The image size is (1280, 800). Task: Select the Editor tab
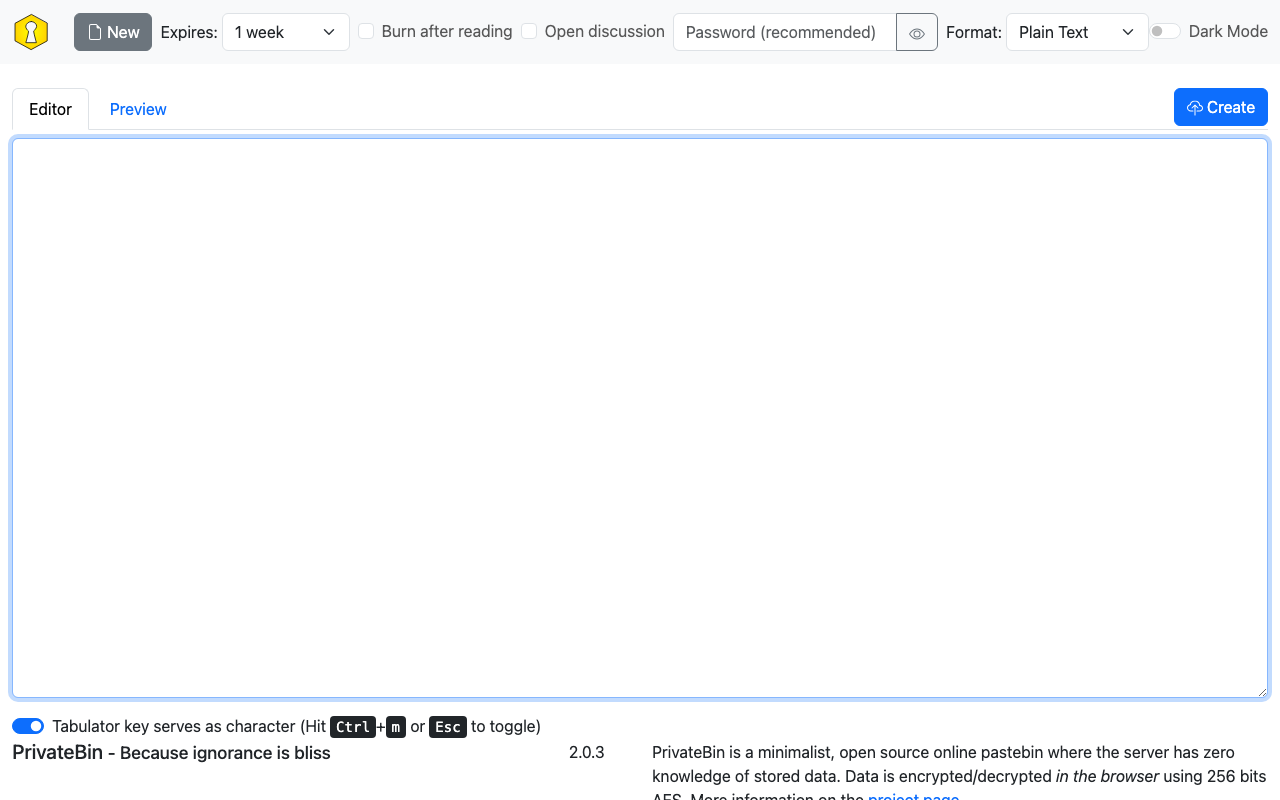(50, 108)
